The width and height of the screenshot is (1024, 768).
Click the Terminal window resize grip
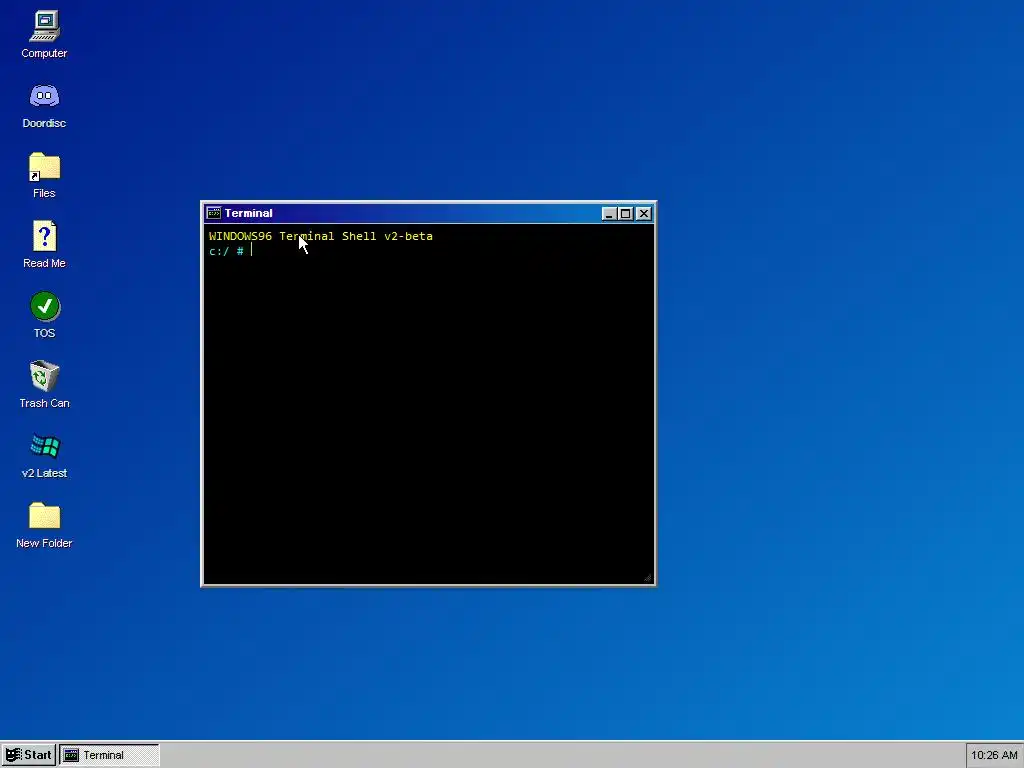click(x=648, y=577)
